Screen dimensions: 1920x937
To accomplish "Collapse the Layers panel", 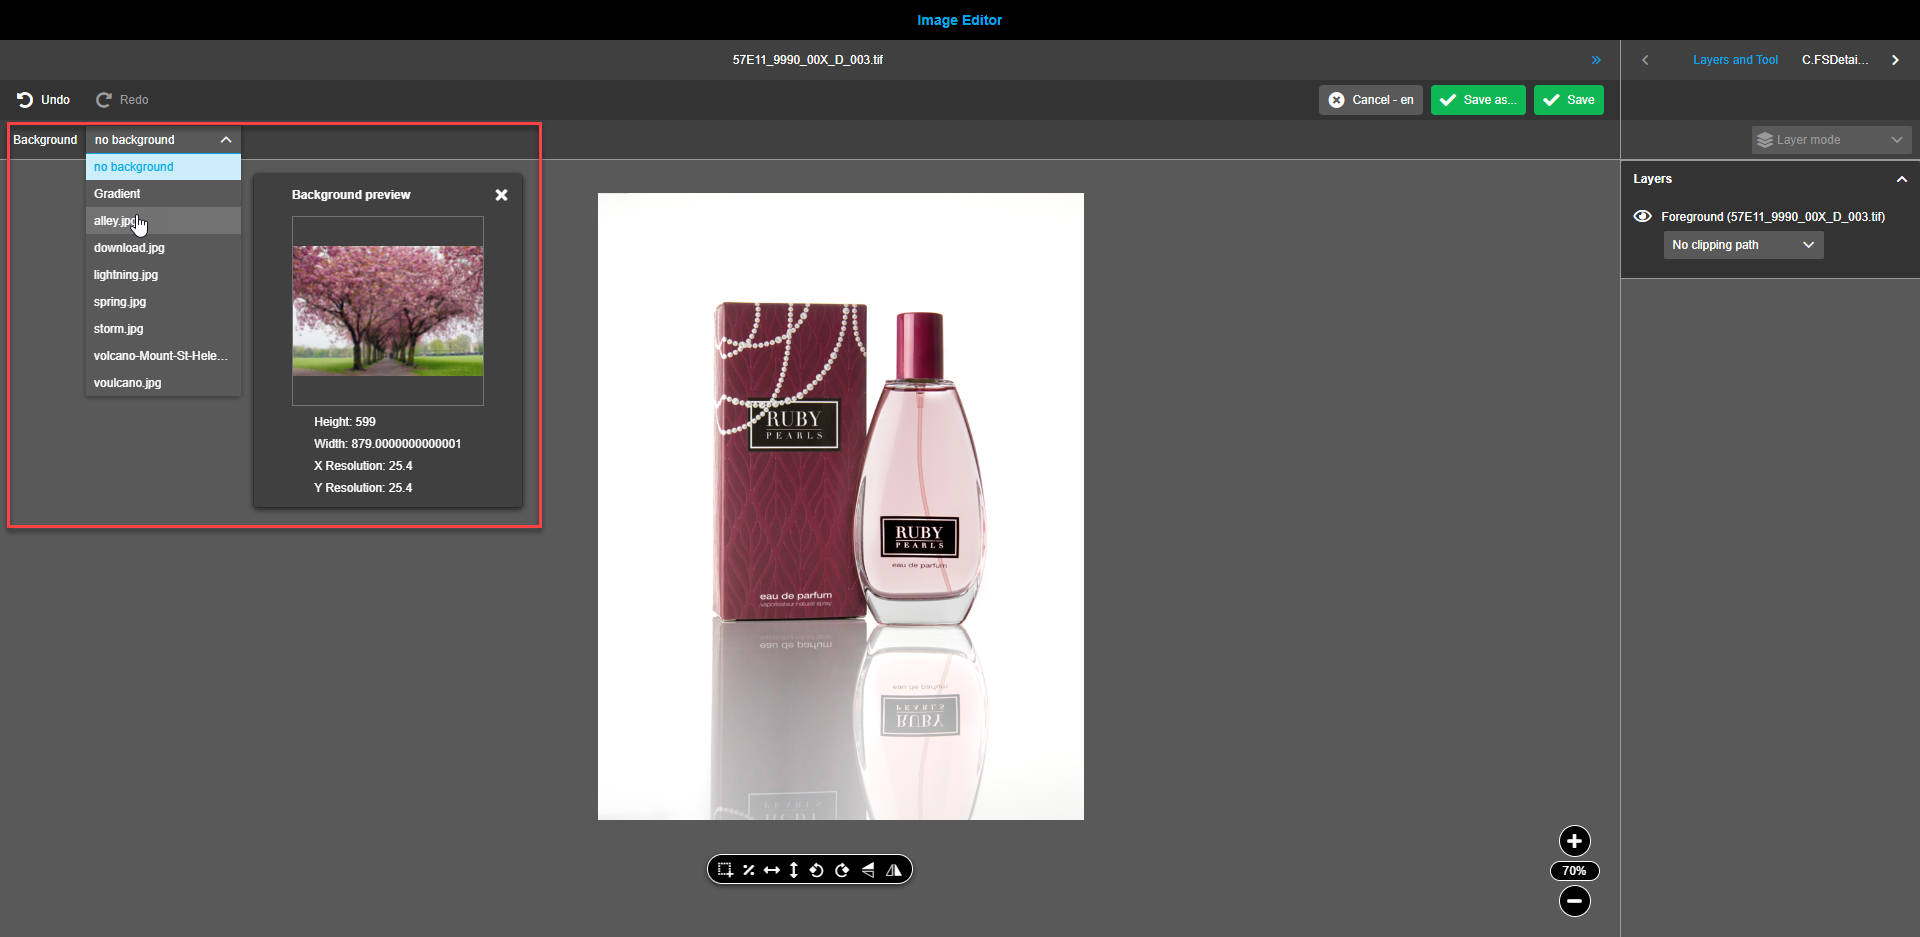I will [1901, 179].
